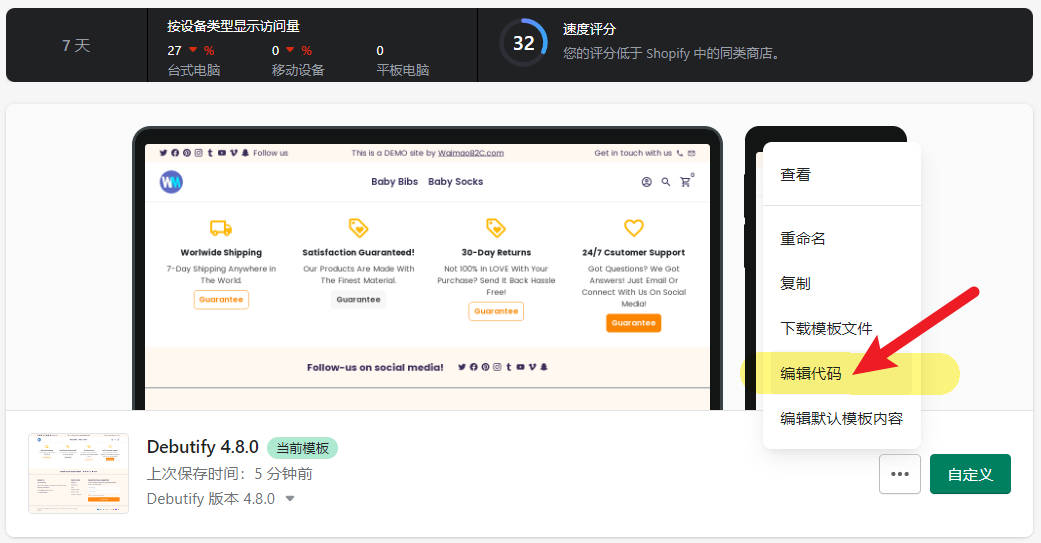The image size is (1041, 543).
Task: Click Guarantee button under 30-Day Returns
Action: click(496, 311)
